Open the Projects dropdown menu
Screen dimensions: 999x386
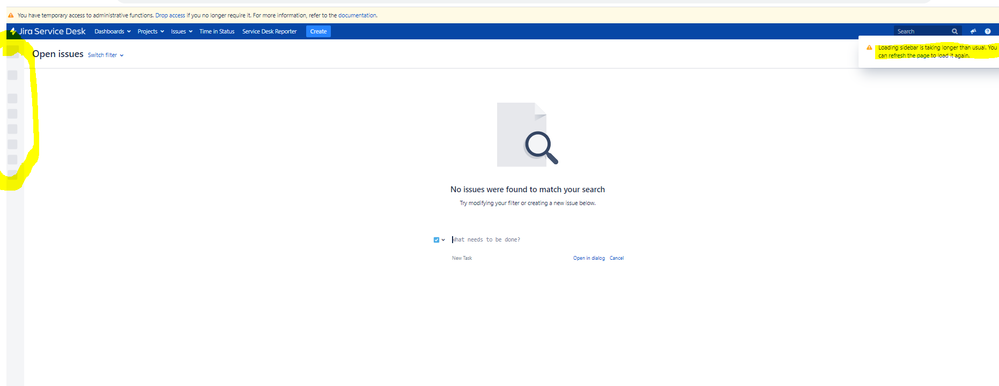pos(151,31)
